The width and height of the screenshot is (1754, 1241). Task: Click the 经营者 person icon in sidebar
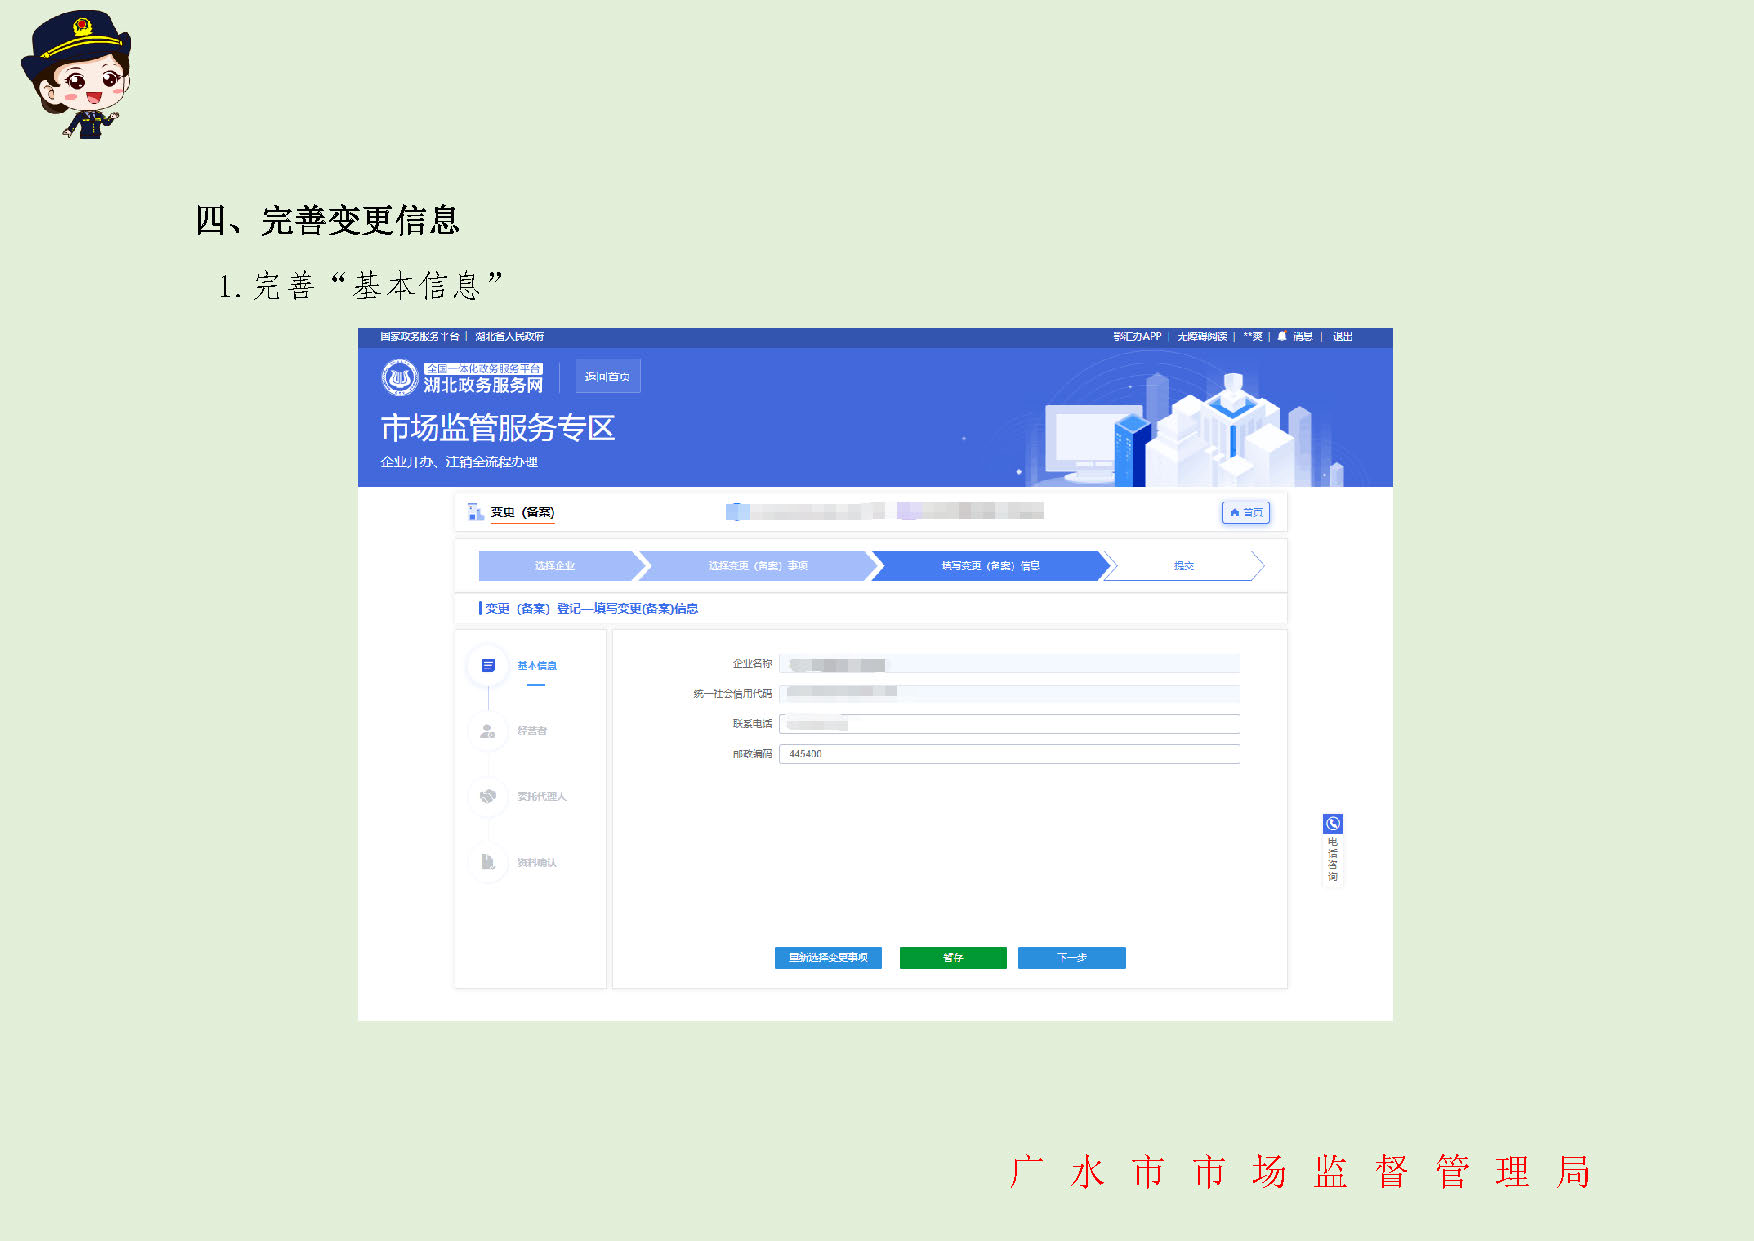(488, 731)
